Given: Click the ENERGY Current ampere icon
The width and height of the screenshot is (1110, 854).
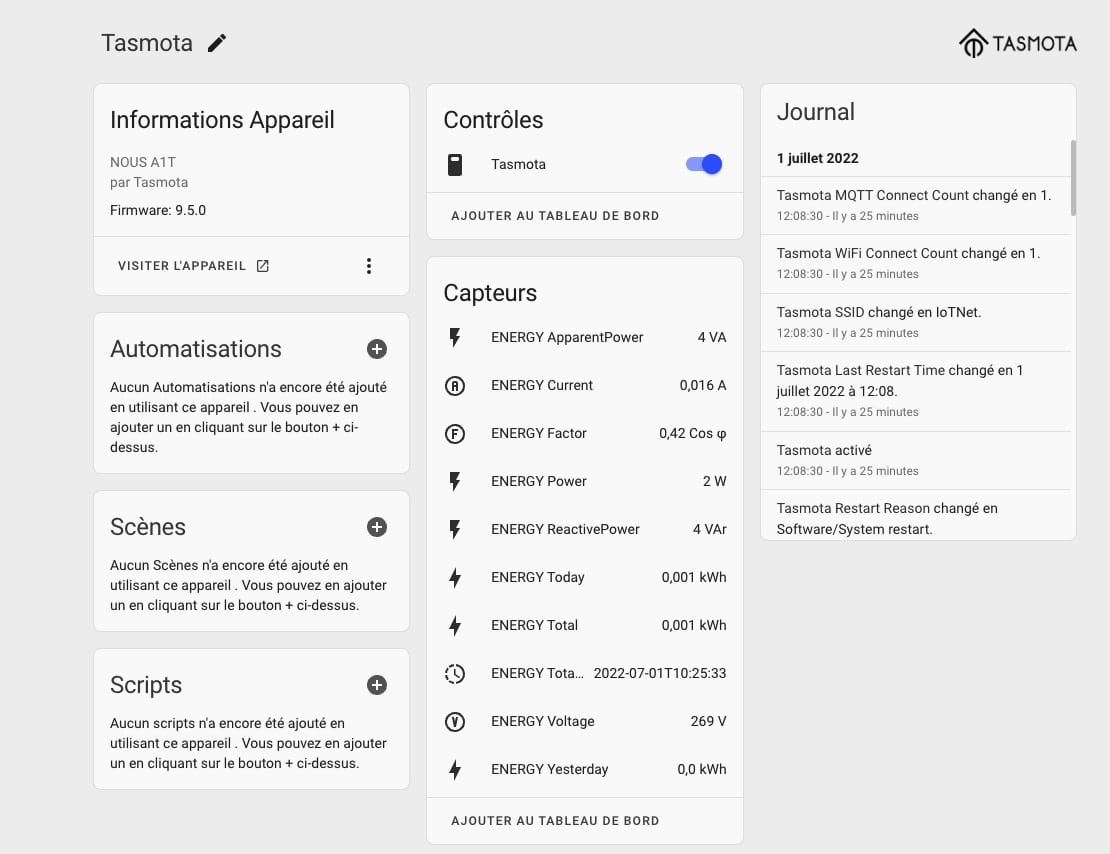Looking at the screenshot, I should click(455, 385).
